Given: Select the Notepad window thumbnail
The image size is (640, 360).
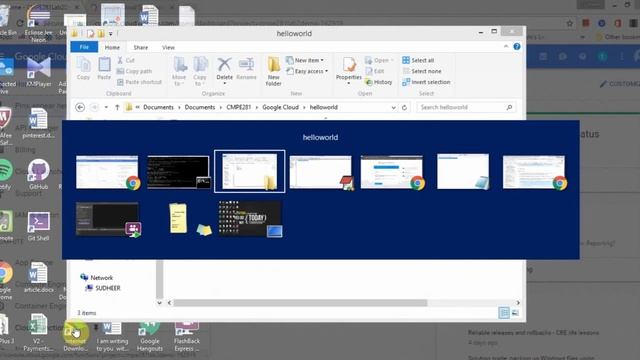Looking at the screenshot, I should [x=463, y=171].
